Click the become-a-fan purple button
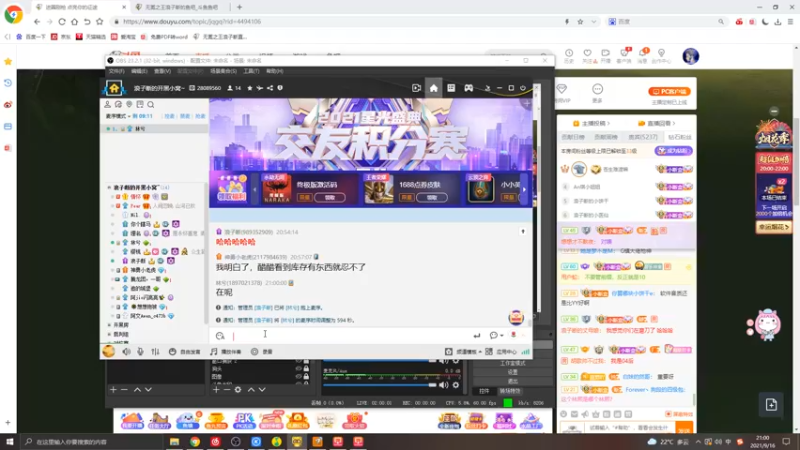800x450 pixels. coord(673,151)
